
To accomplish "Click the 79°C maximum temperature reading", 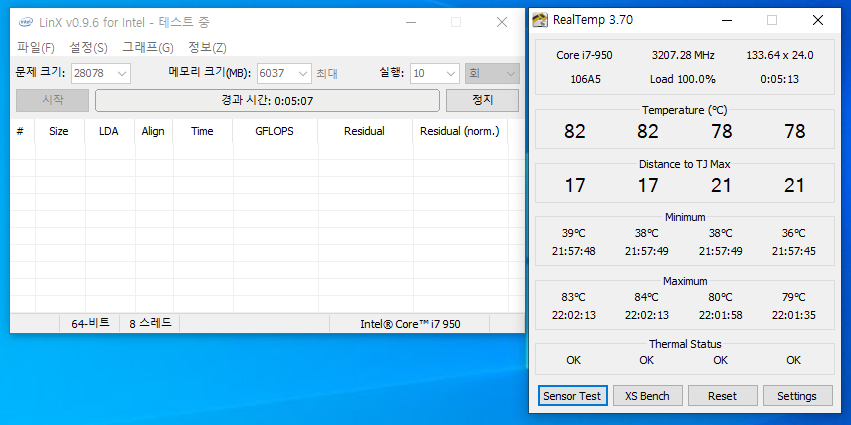I will point(793,297).
